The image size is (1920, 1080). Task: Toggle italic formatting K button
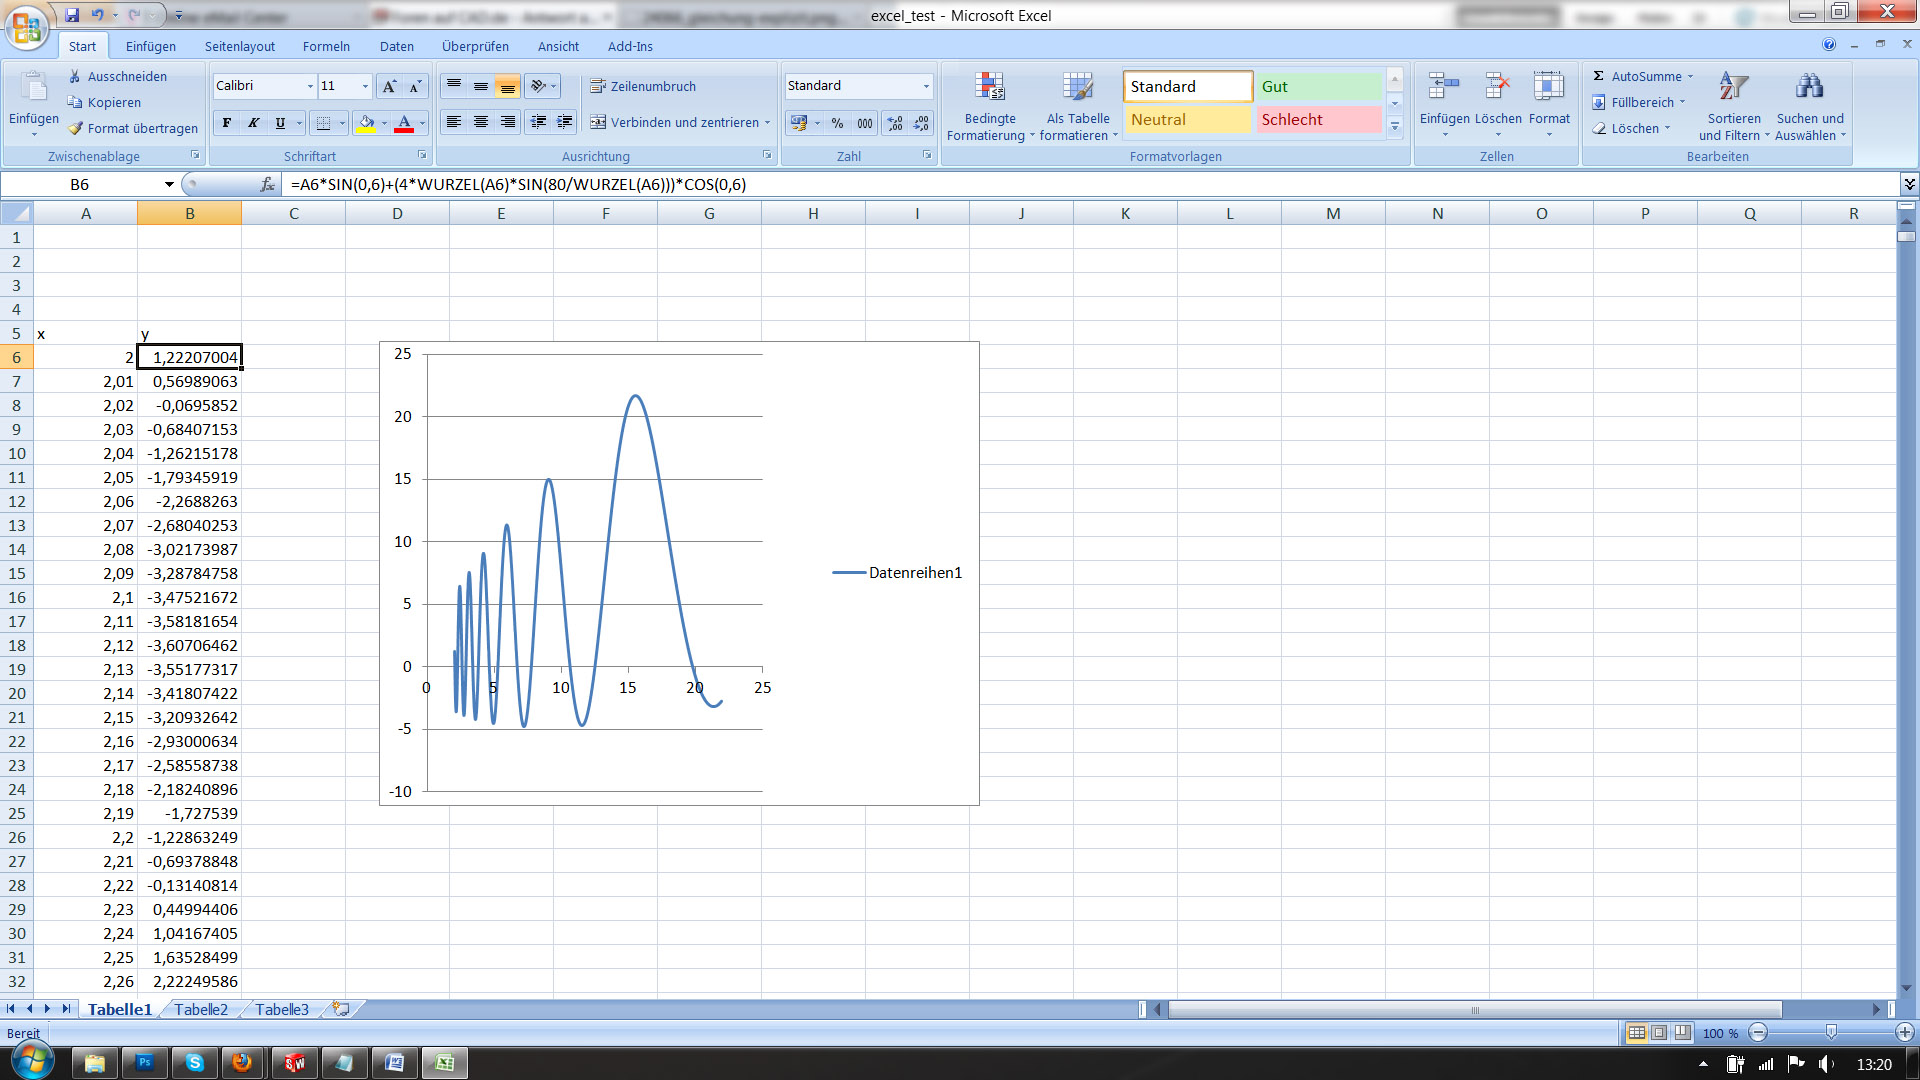pyautogui.click(x=254, y=123)
